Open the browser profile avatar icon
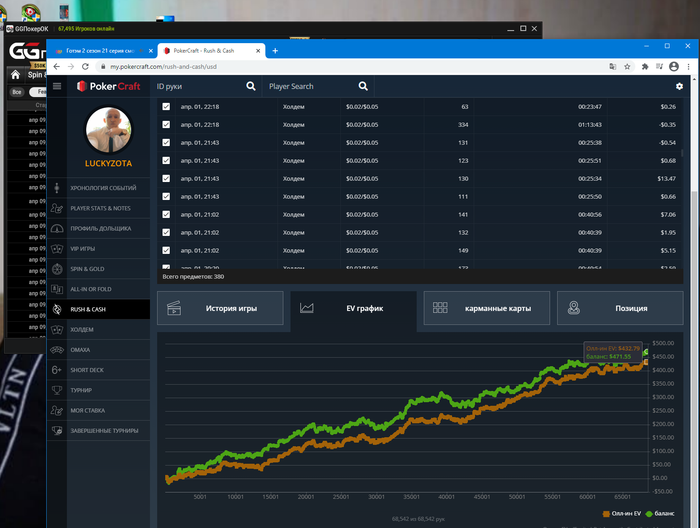 click(x=674, y=67)
